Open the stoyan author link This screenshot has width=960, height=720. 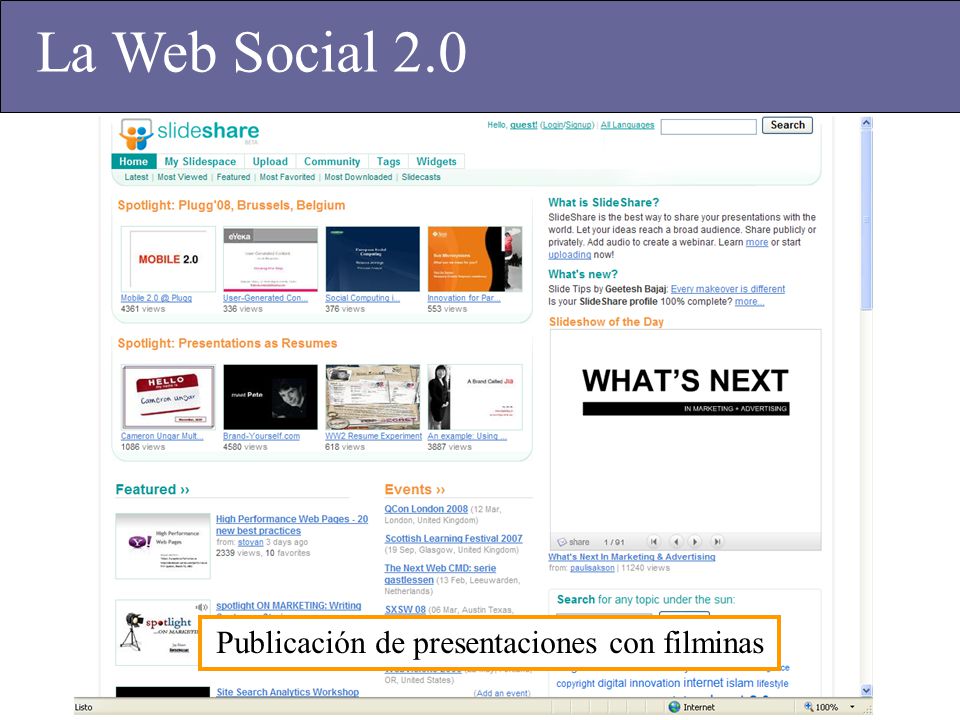pyautogui.click(x=250, y=542)
